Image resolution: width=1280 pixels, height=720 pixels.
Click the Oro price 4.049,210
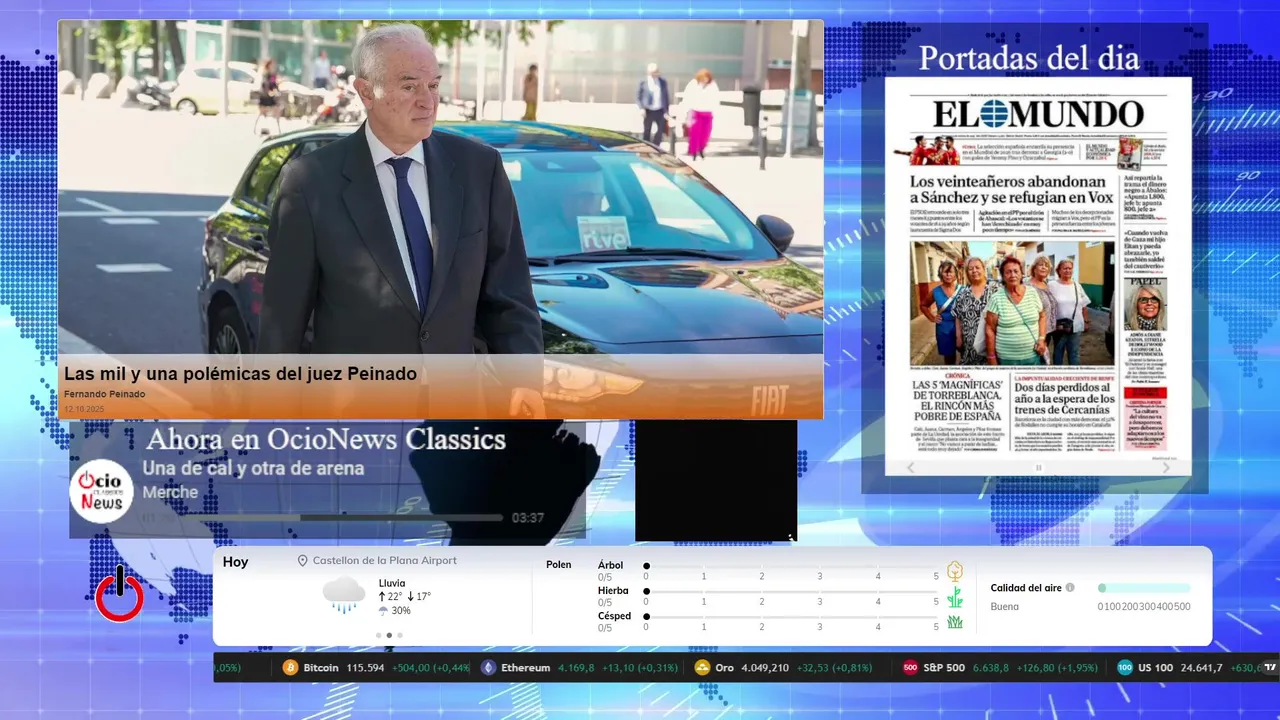[x=764, y=668]
